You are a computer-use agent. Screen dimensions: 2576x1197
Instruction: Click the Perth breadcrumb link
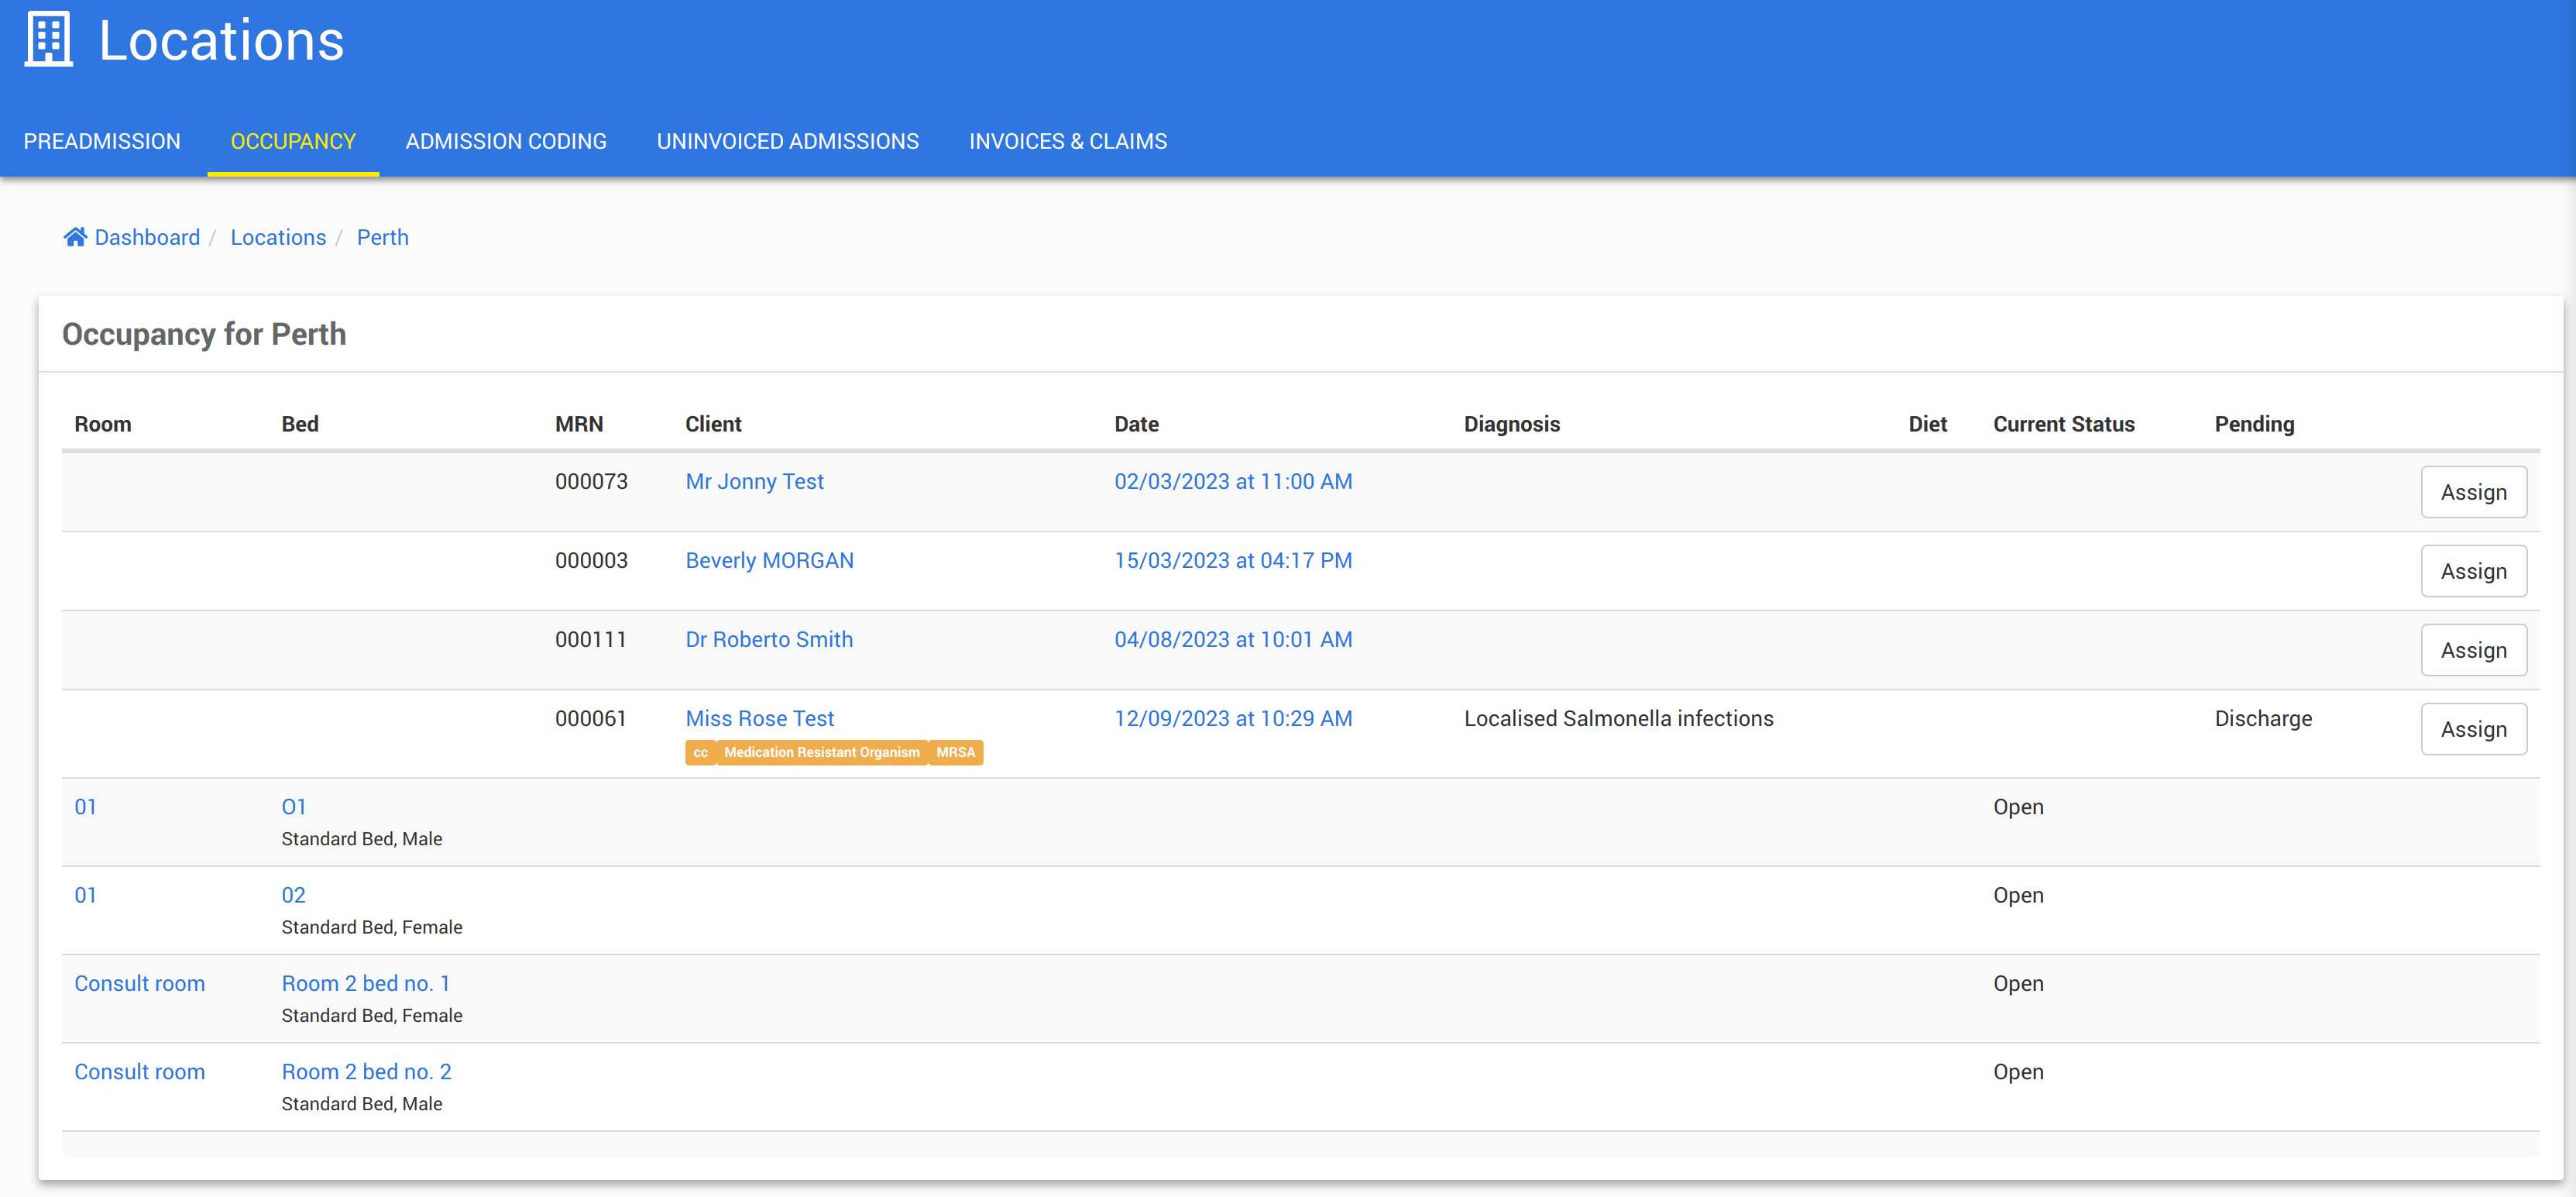point(382,237)
